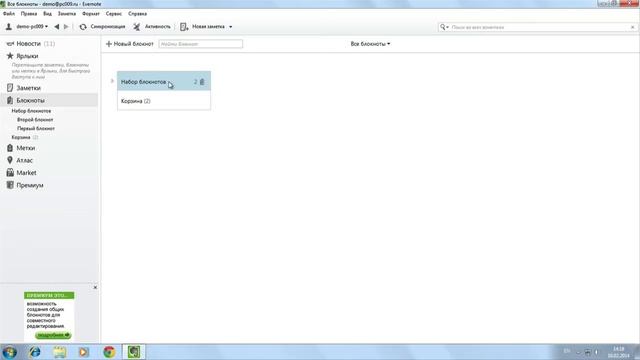Open the demo-pc009 account dropdown

click(x=32, y=27)
